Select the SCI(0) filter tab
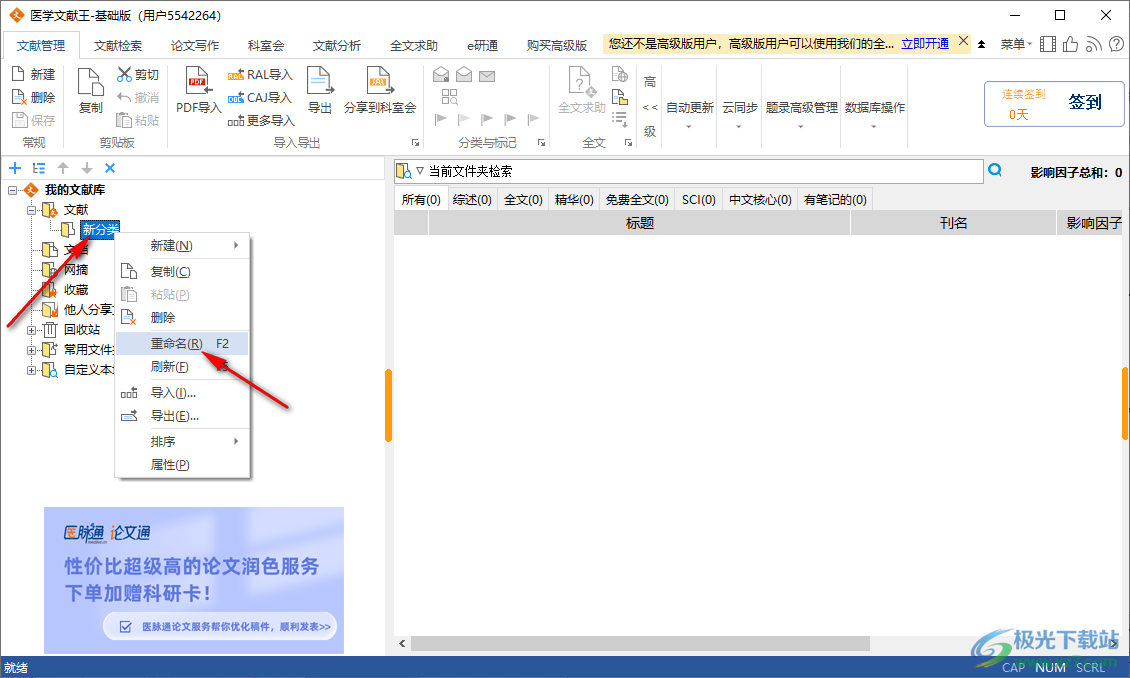The image size is (1130, 678). point(698,200)
